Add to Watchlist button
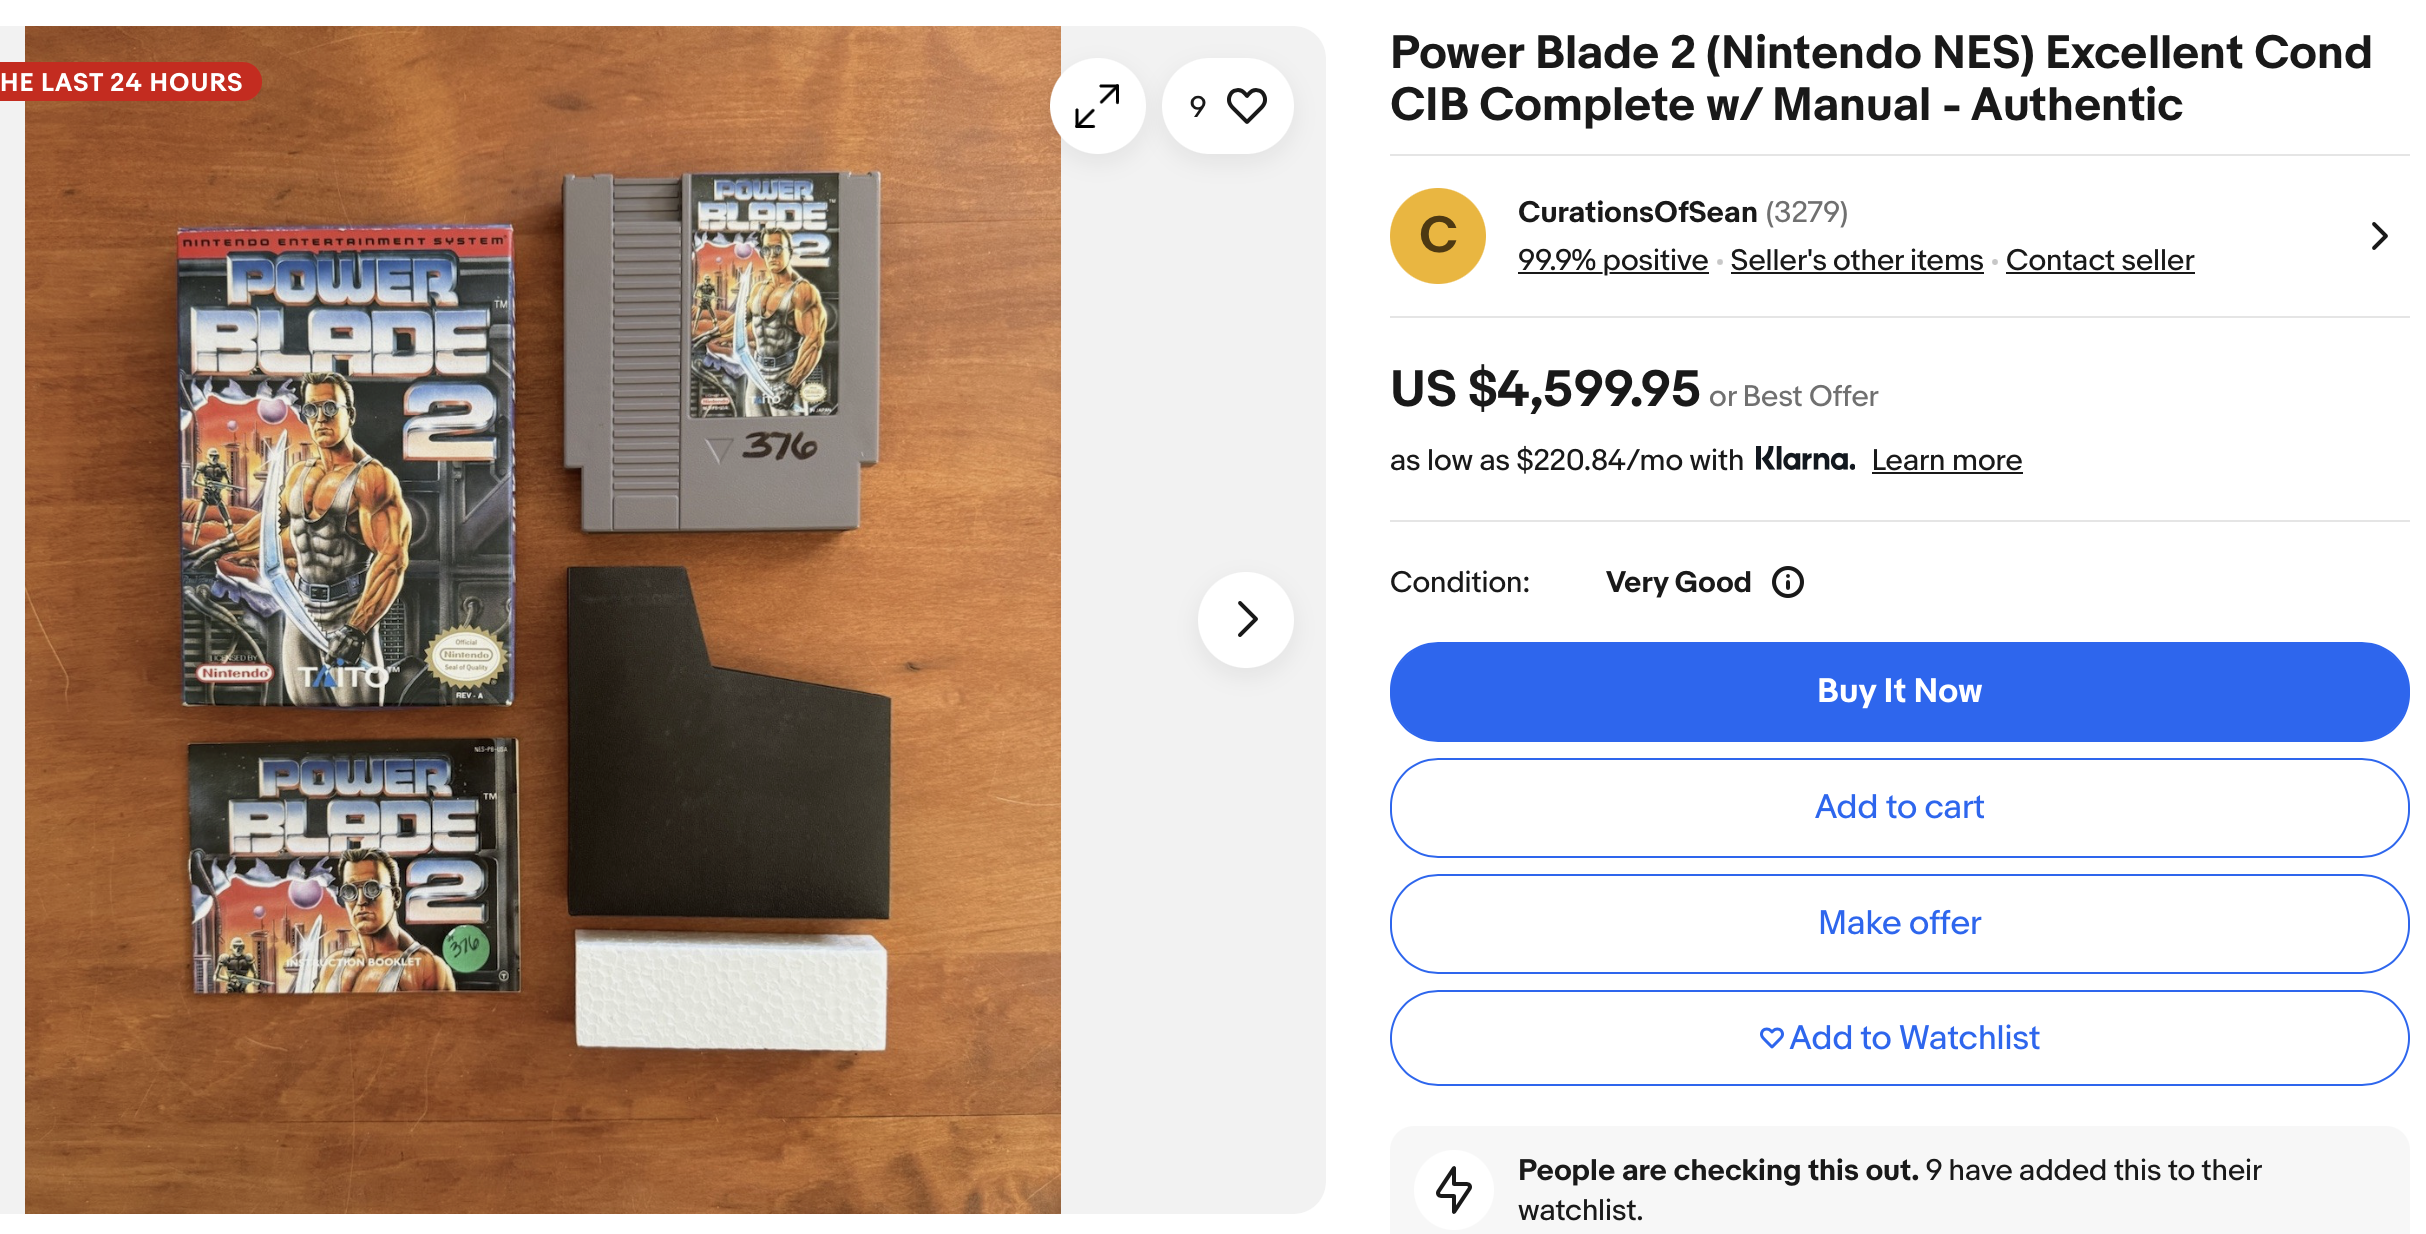 point(1898,1038)
